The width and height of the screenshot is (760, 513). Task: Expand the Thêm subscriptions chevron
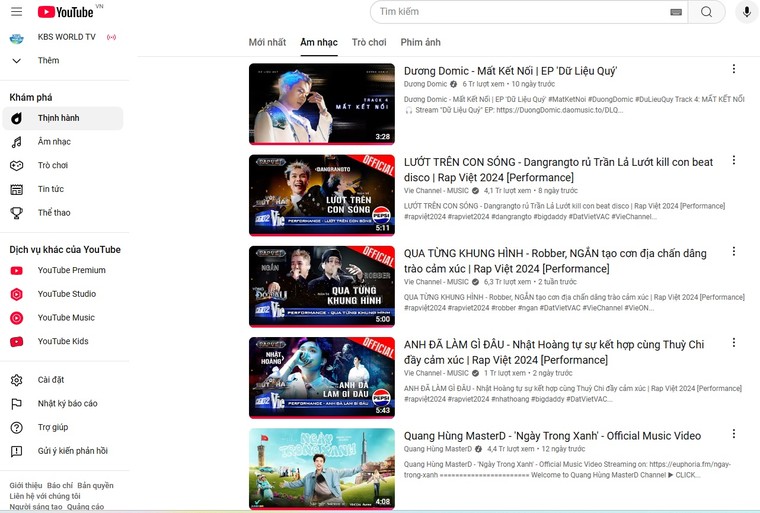point(16,61)
